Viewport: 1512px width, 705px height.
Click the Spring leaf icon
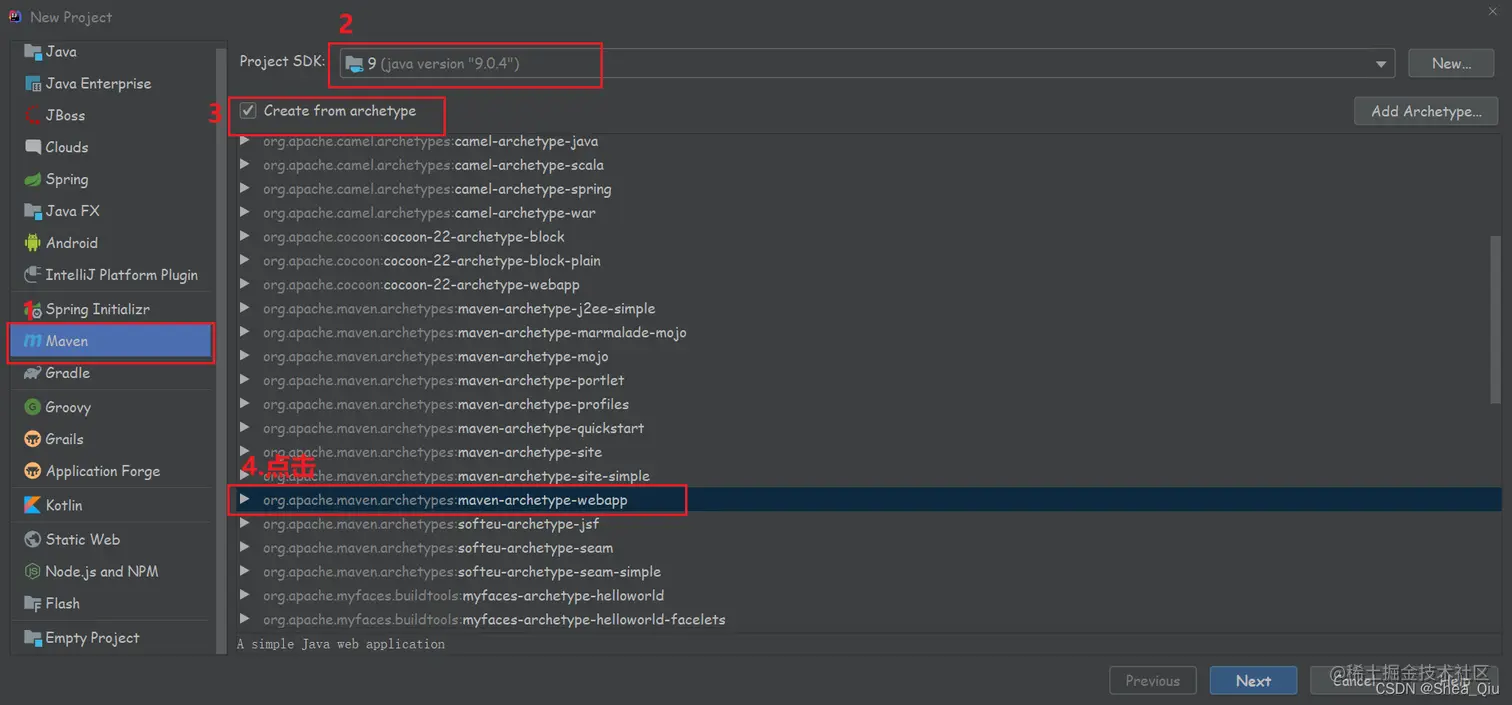pos(32,180)
